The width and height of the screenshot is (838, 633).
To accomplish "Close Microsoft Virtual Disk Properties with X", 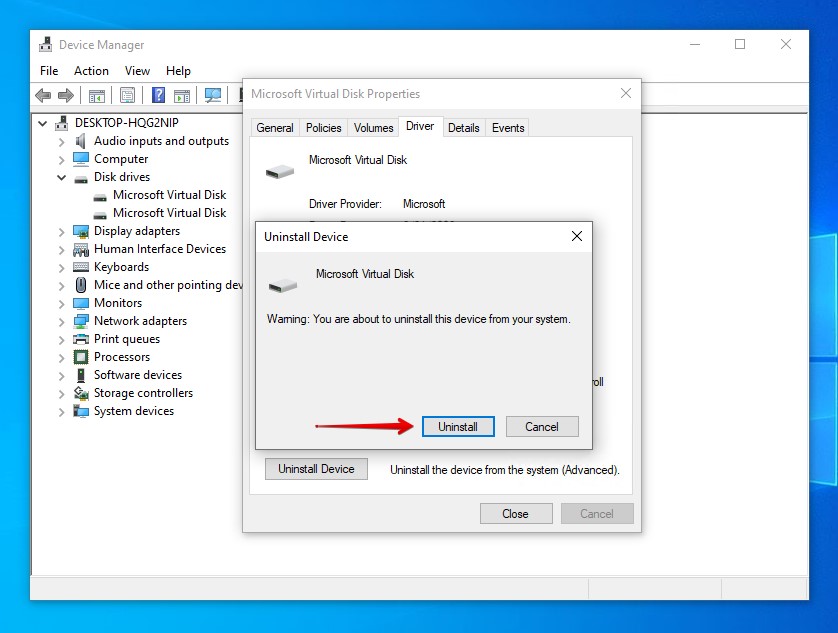I will tap(626, 94).
